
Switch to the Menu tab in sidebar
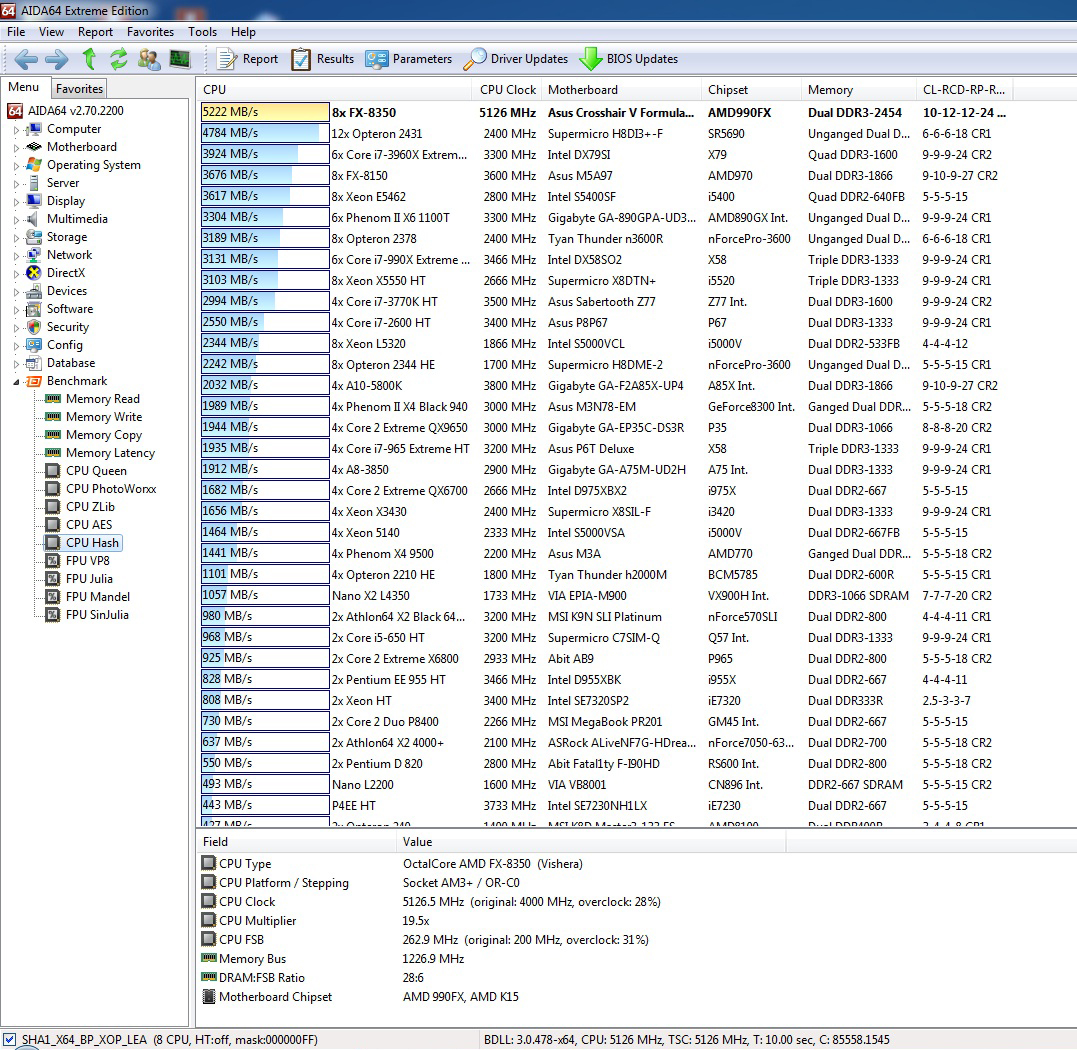pyautogui.click(x=23, y=87)
